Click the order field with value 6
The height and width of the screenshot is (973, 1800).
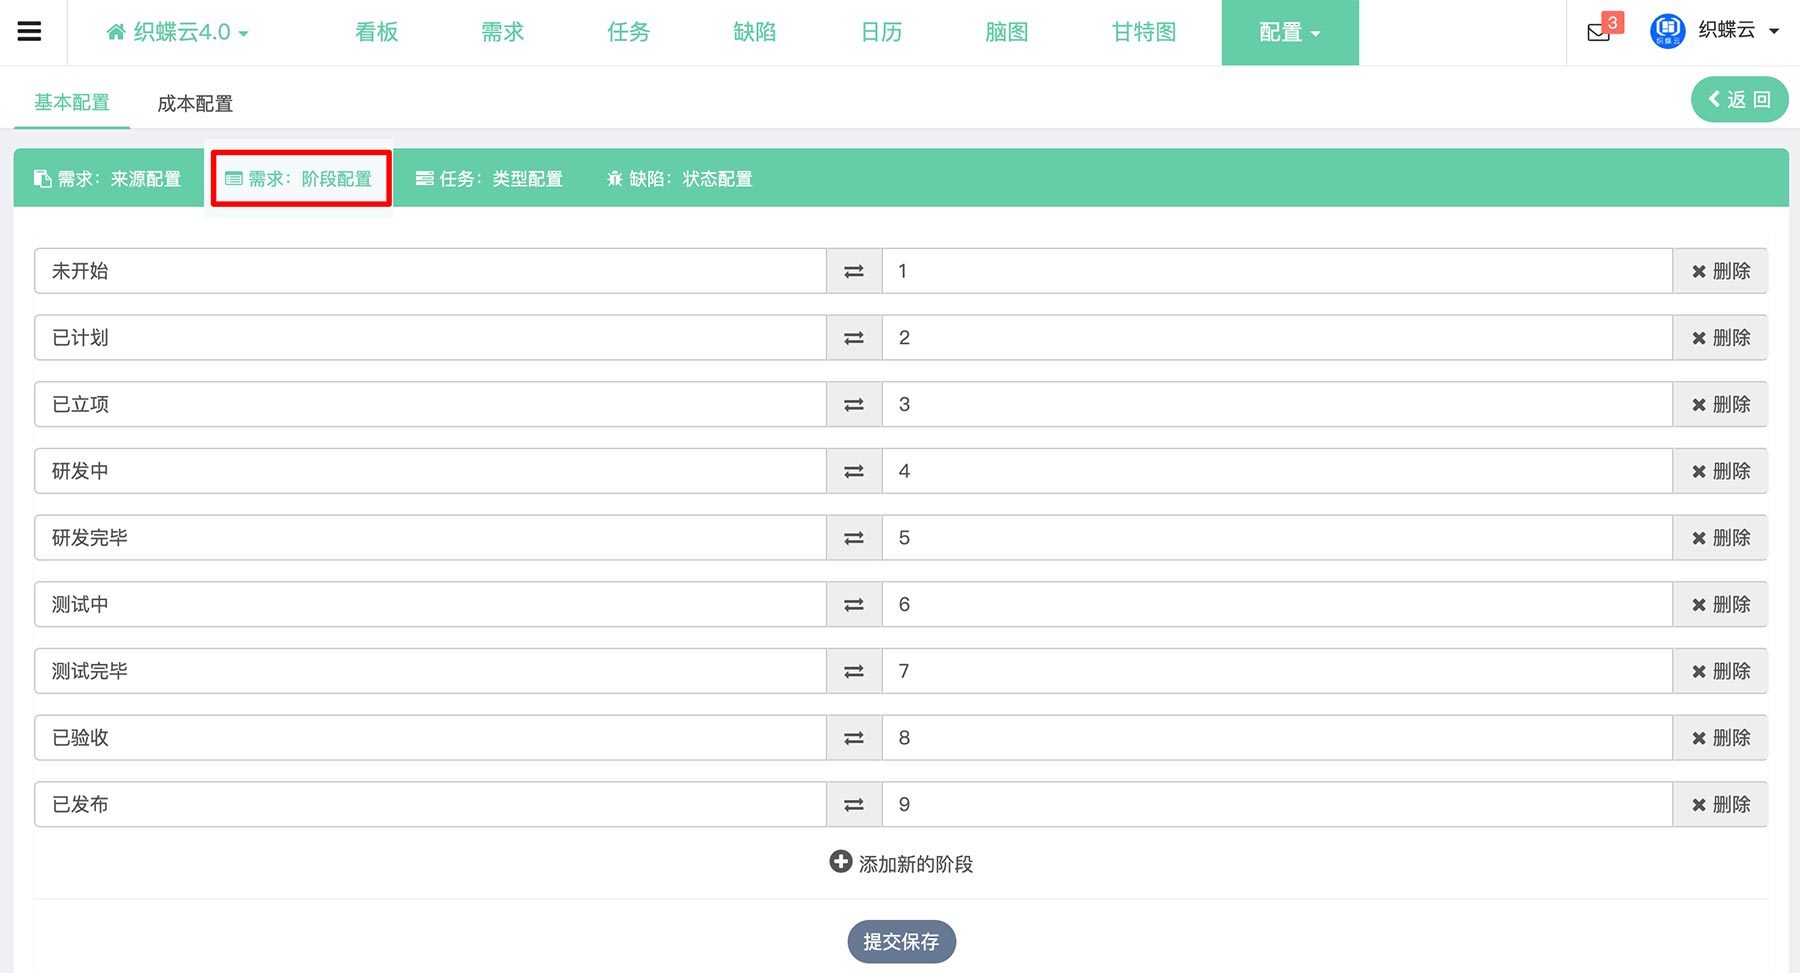[1277, 604]
